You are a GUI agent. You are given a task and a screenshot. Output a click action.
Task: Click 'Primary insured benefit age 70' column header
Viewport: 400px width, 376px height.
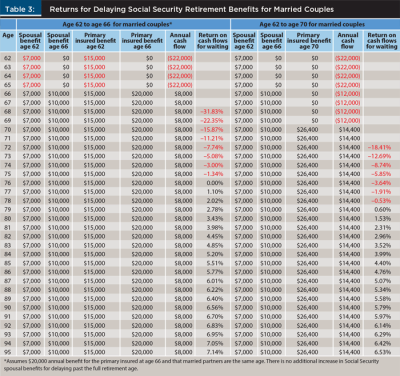(x=309, y=41)
